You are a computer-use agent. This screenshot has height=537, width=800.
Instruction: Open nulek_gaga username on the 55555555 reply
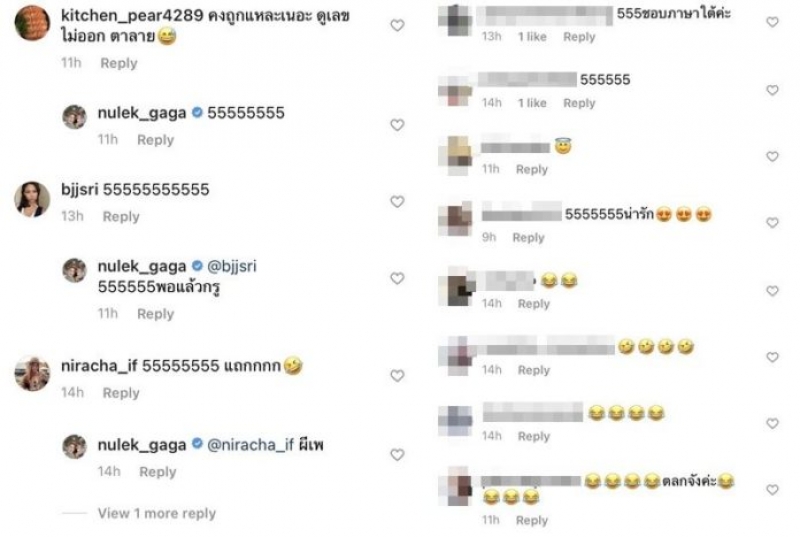coord(142,113)
